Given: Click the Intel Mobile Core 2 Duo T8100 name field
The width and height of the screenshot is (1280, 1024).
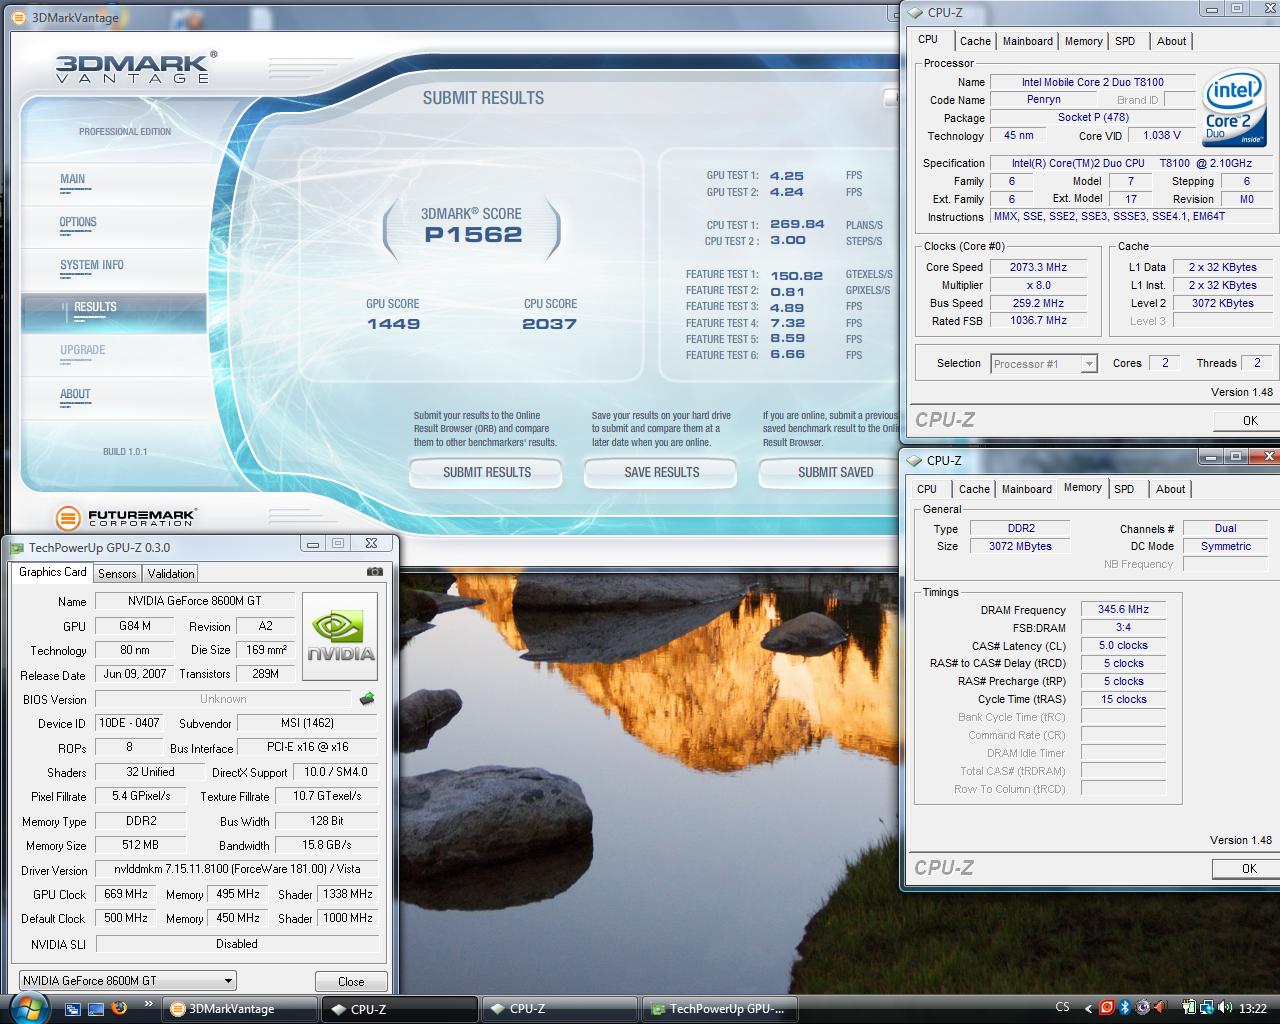Looking at the screenshot, I should (1092, 82).
